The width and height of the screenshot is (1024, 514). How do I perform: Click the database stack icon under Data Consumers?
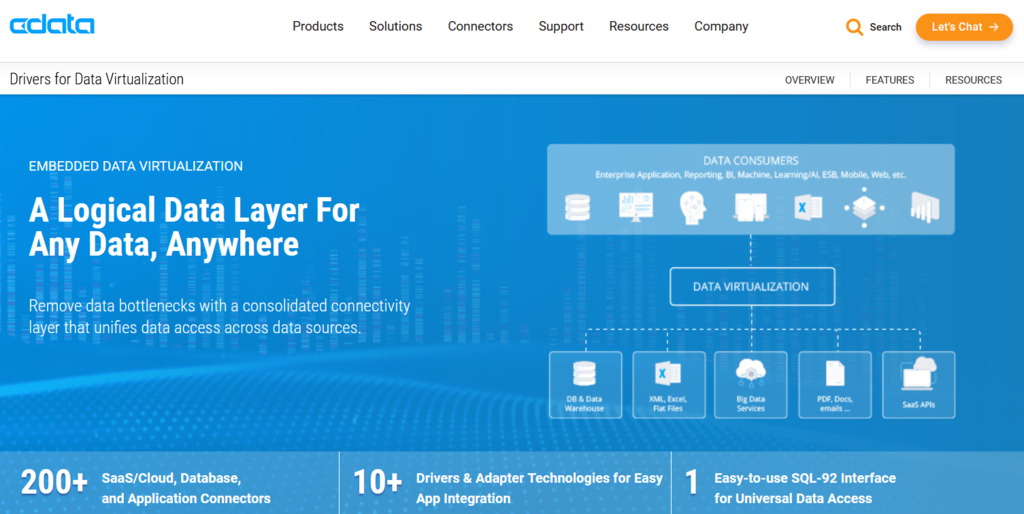(x=577, y=208)
